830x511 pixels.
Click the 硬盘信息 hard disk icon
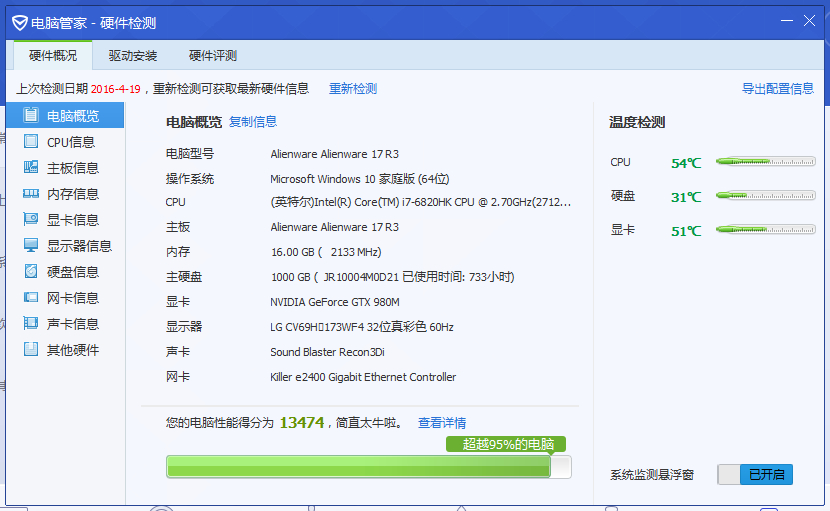[31, 271]
